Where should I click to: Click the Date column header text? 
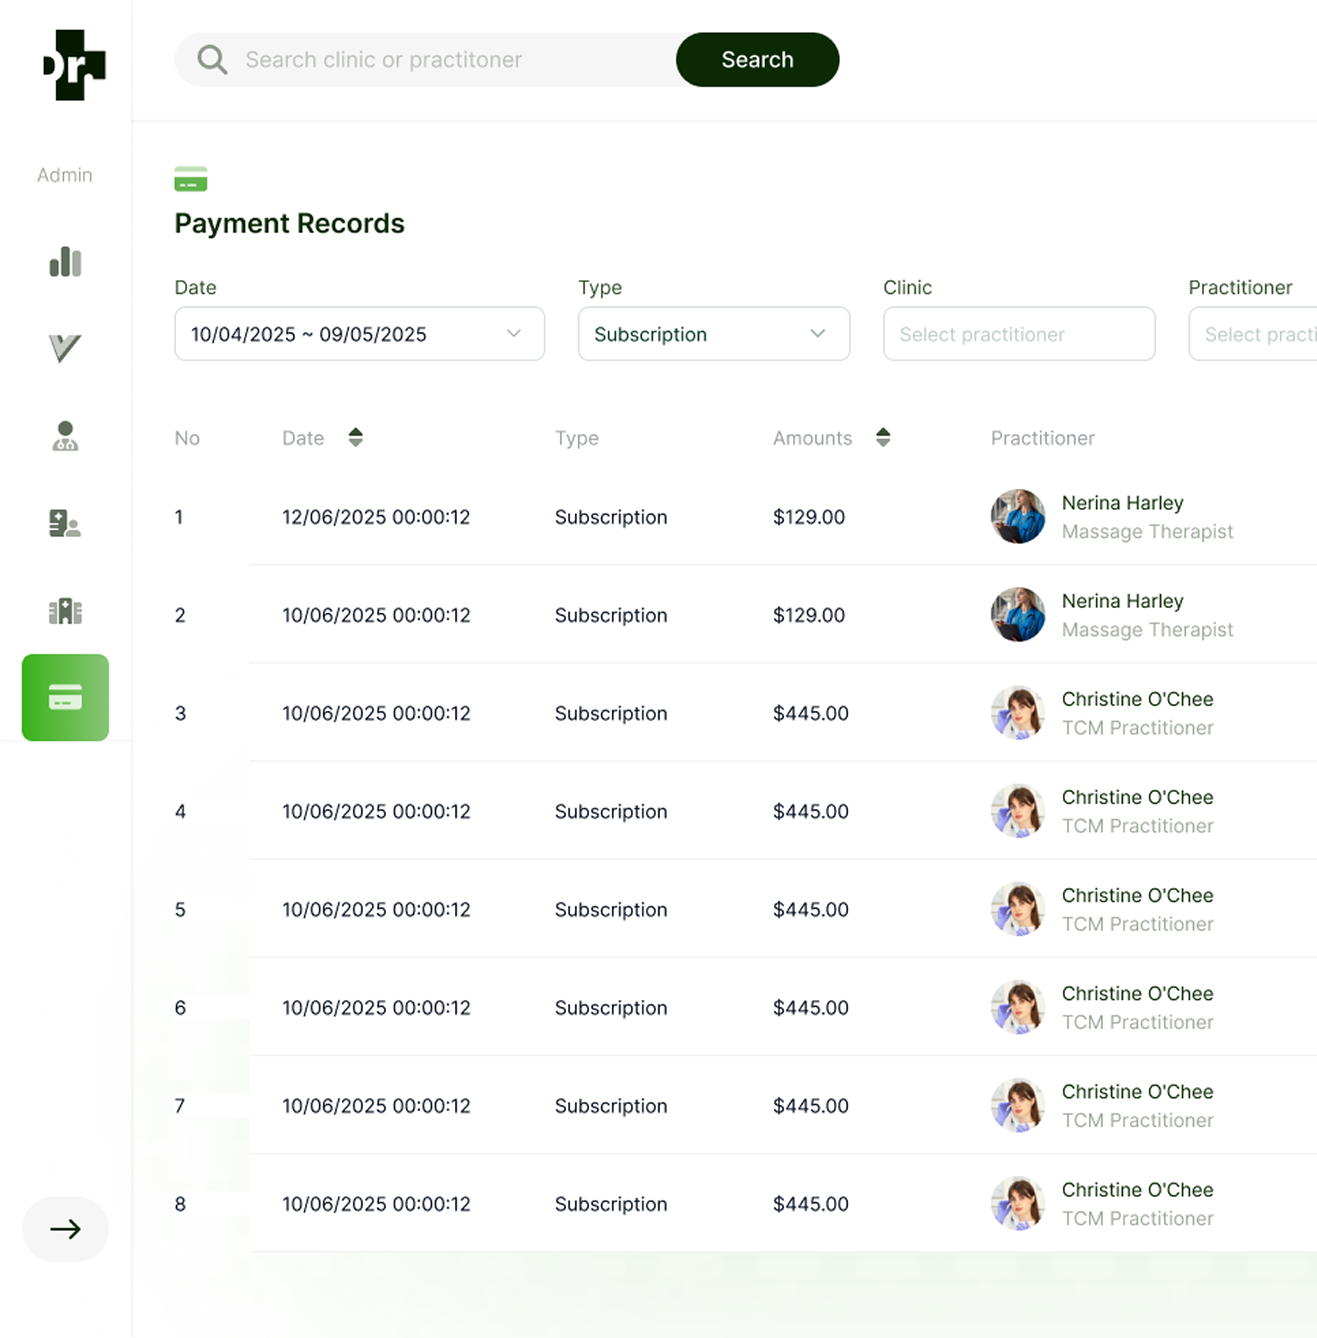click(x=303, y=438)
